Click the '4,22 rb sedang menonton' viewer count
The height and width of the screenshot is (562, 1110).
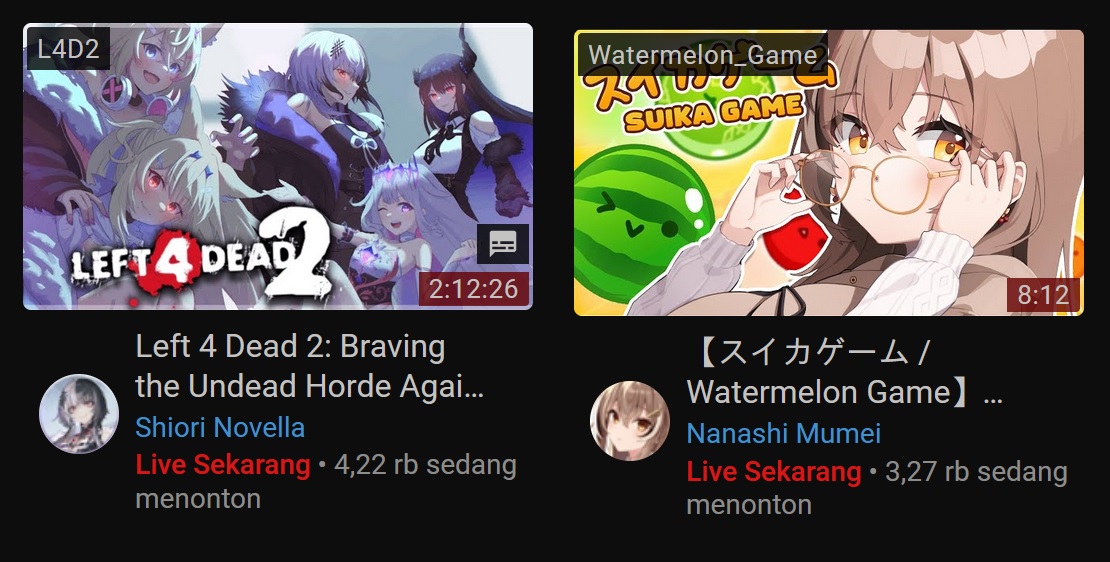326,482
